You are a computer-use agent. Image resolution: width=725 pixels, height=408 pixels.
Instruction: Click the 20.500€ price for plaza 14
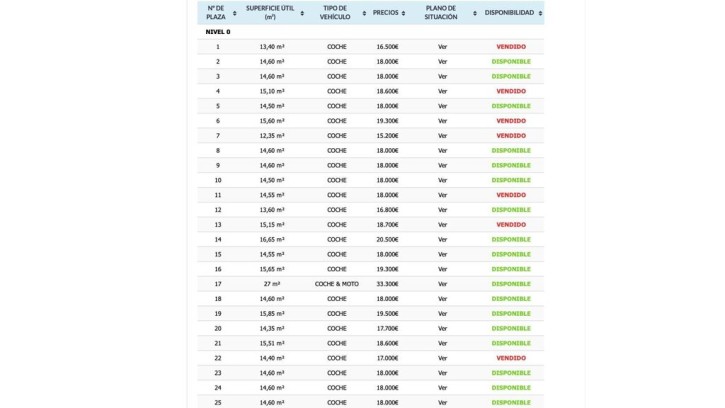[387, 240]
